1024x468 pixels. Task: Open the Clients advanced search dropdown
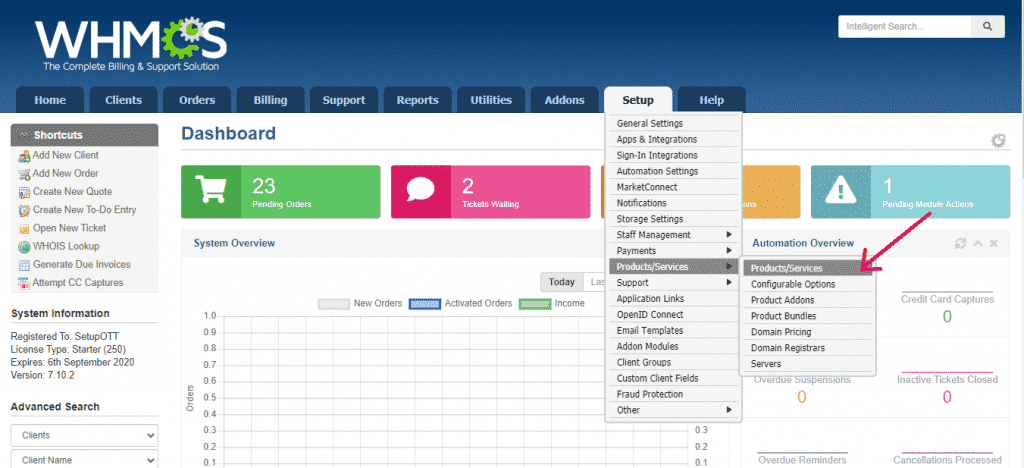pyautogui.click(x=84, y=435)
